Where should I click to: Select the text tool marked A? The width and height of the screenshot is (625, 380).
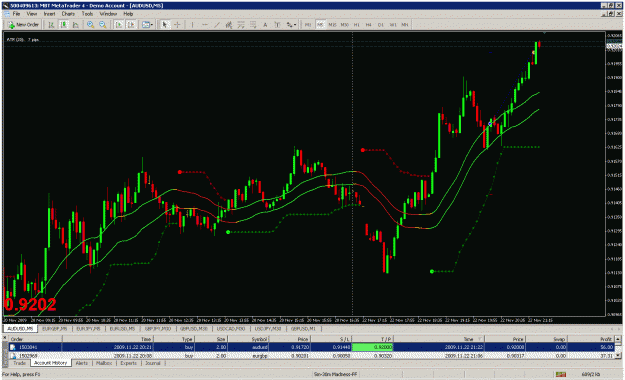[x=265, y=25]
